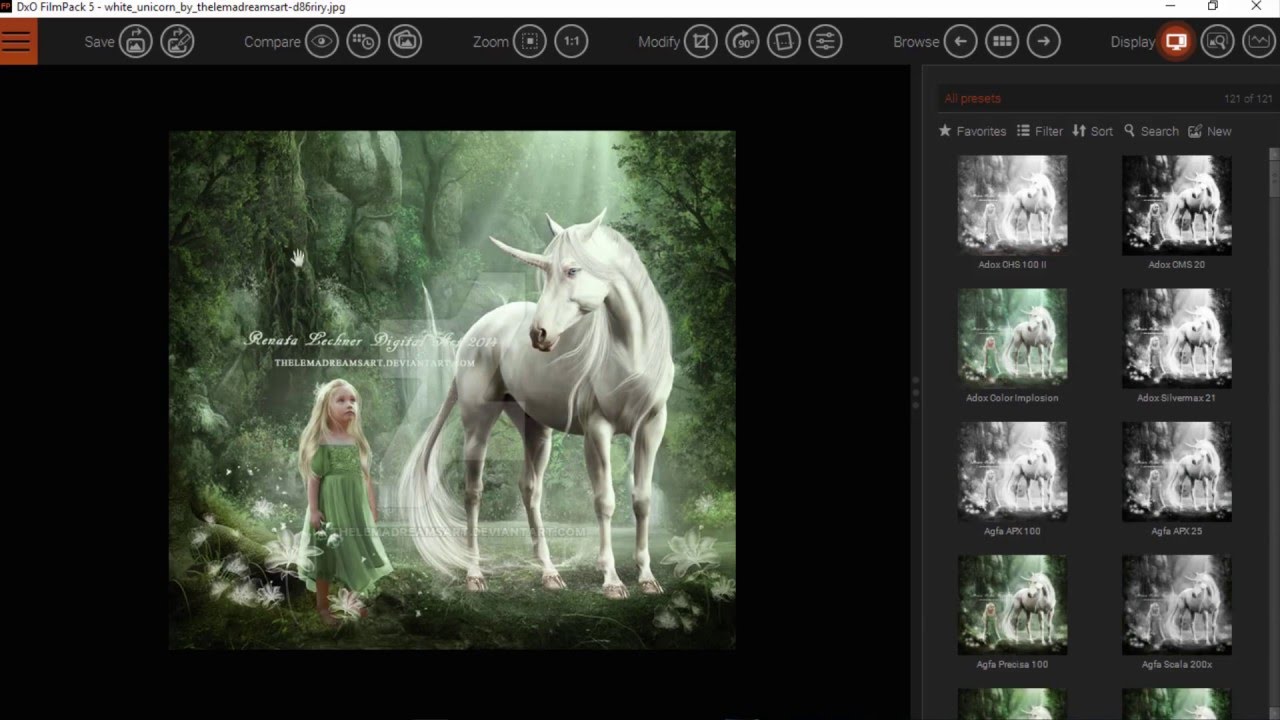Restore down the FilmPack window

click(1212, 6)
